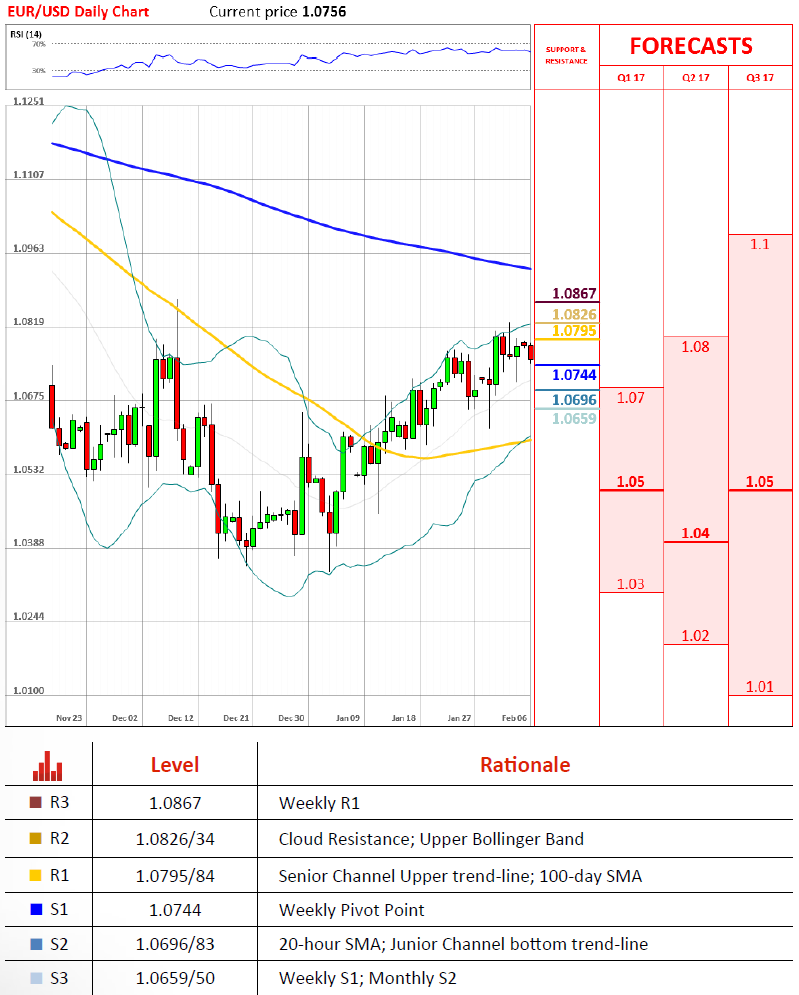
Task: Click the 1.1251 price axis label
Action: pyautogui.click(x=29, y=102)
